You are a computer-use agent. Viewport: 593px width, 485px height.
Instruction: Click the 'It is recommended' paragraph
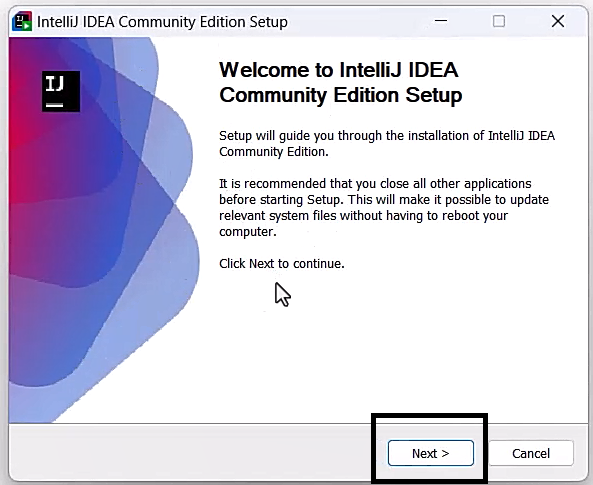(x=384, y=207)
